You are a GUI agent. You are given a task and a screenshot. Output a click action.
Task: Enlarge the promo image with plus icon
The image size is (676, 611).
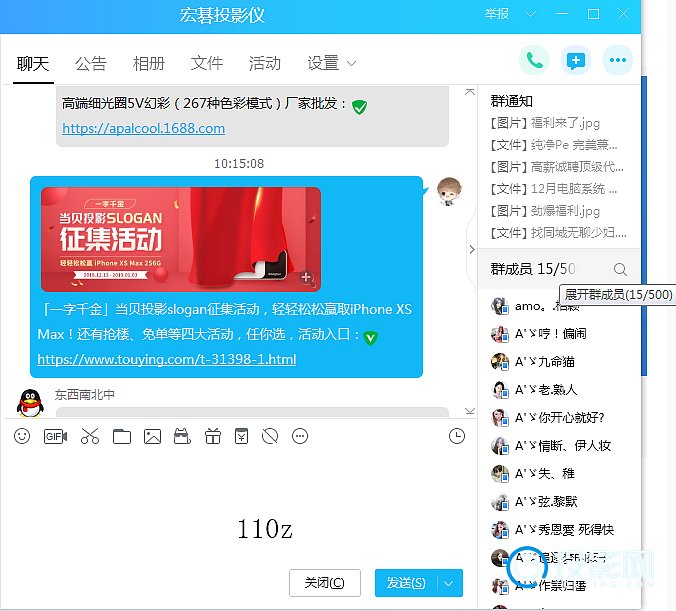(x=307, y=277)
